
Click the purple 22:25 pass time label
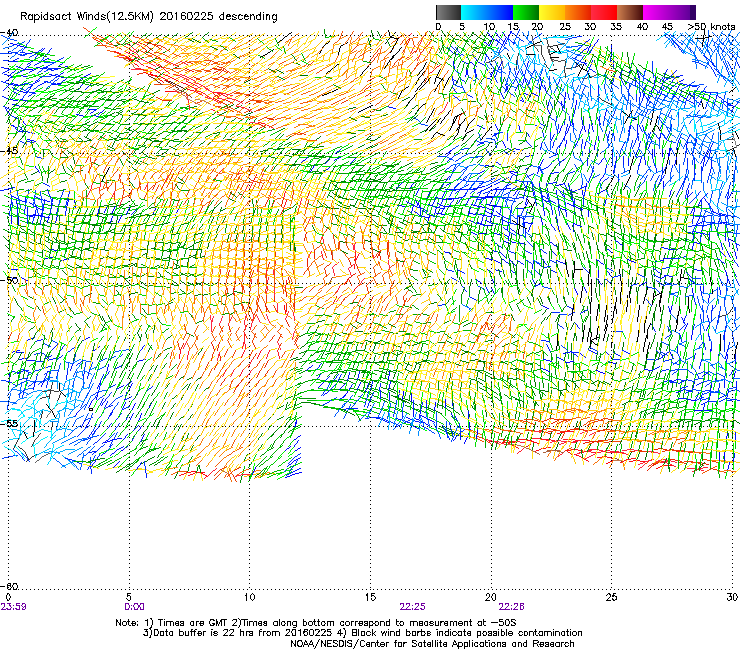click(412, 607)
